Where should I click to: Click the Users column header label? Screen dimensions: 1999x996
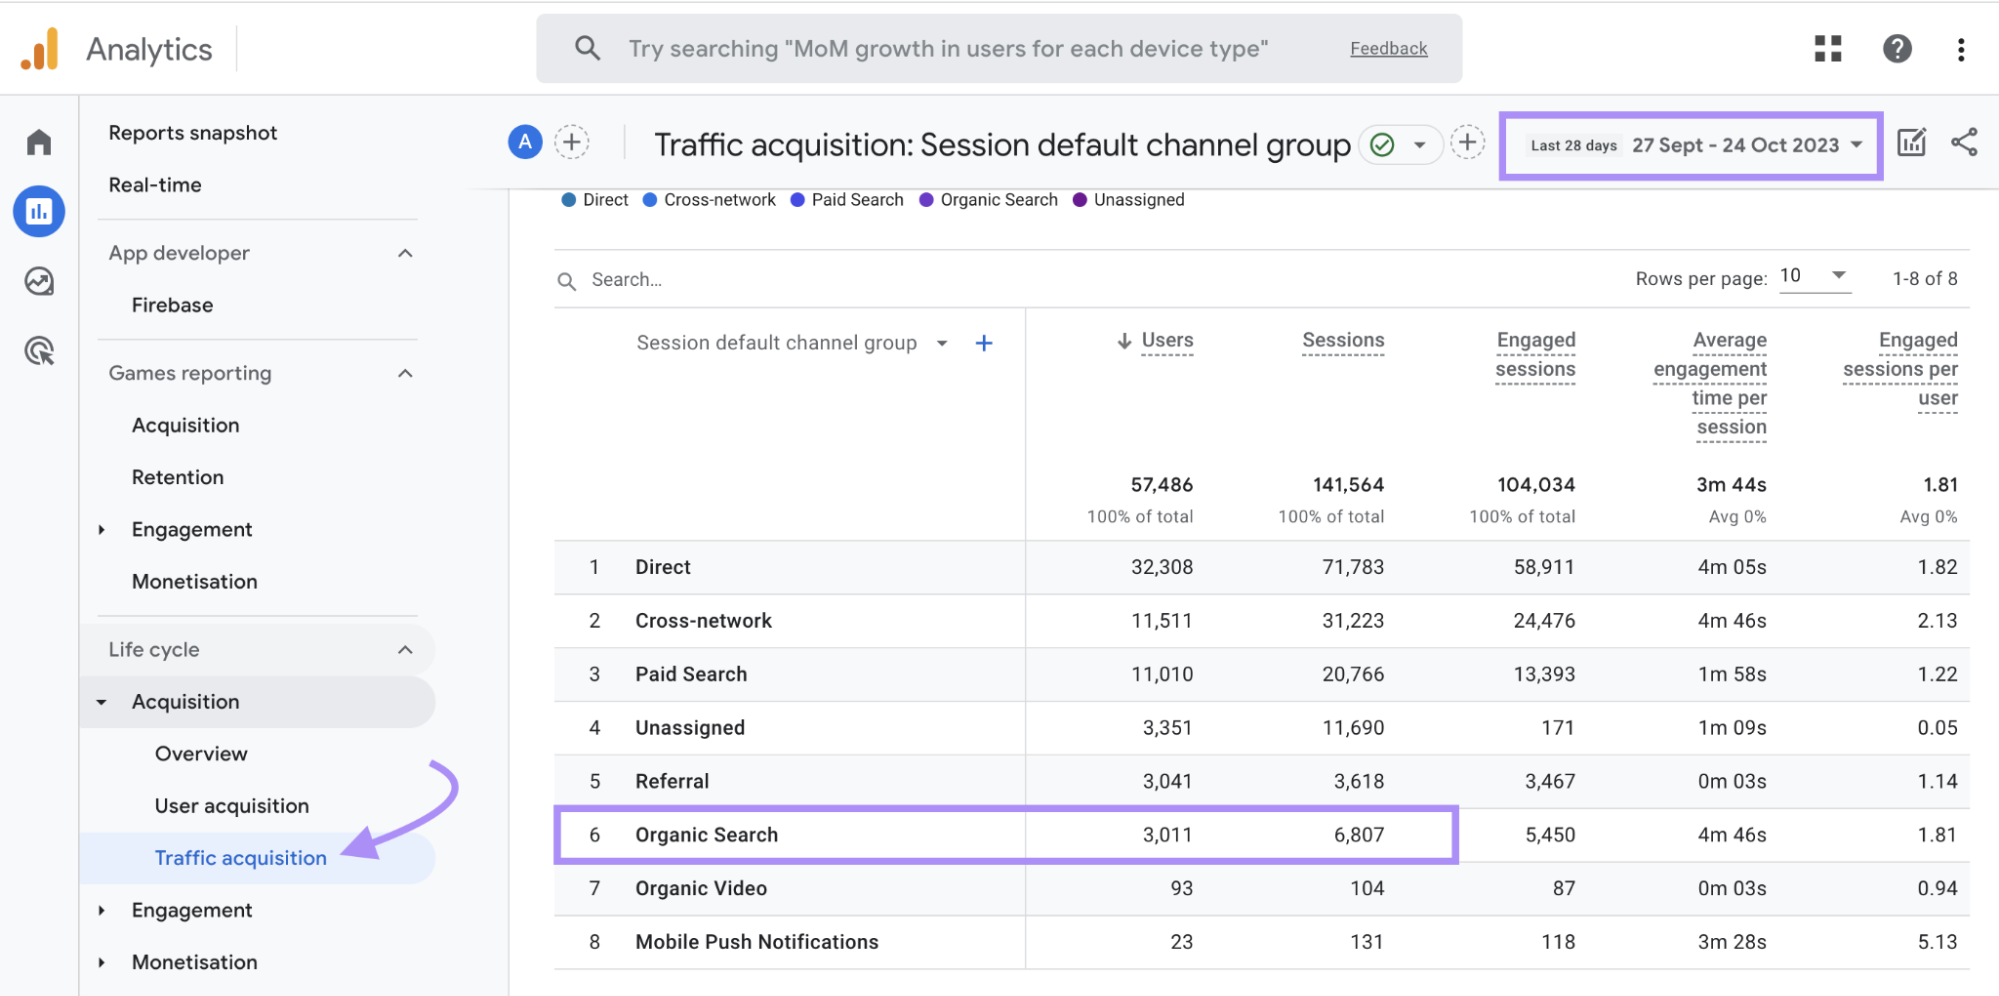pos(1167,340)
